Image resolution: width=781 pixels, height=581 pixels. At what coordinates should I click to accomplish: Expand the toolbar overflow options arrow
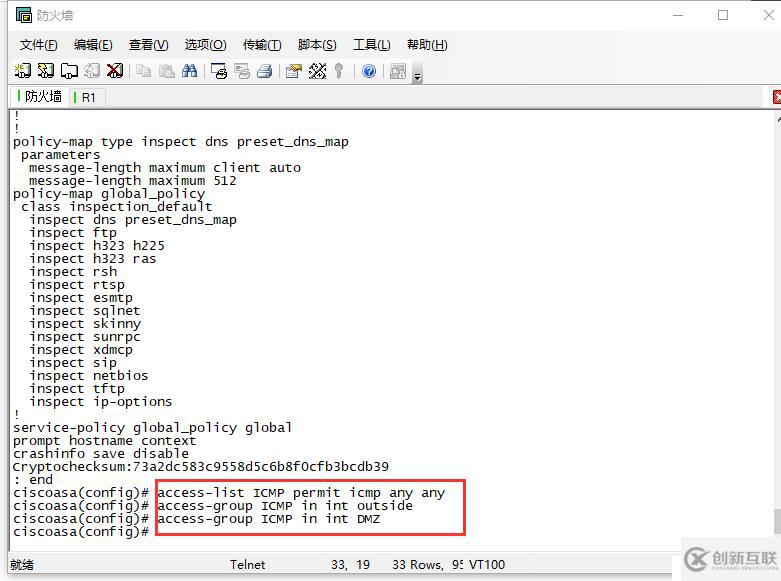pyautogui.click(x=418, y=76)
